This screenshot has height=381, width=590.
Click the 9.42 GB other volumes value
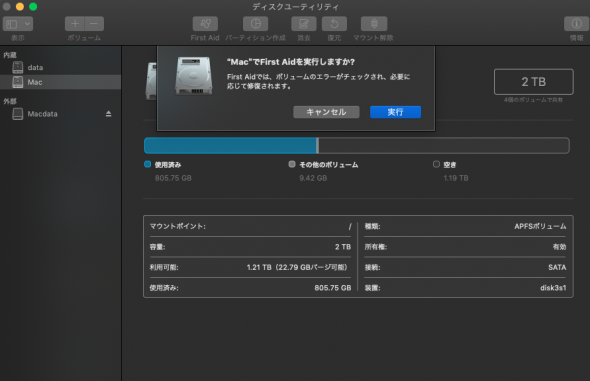click(x=313, y=178)
